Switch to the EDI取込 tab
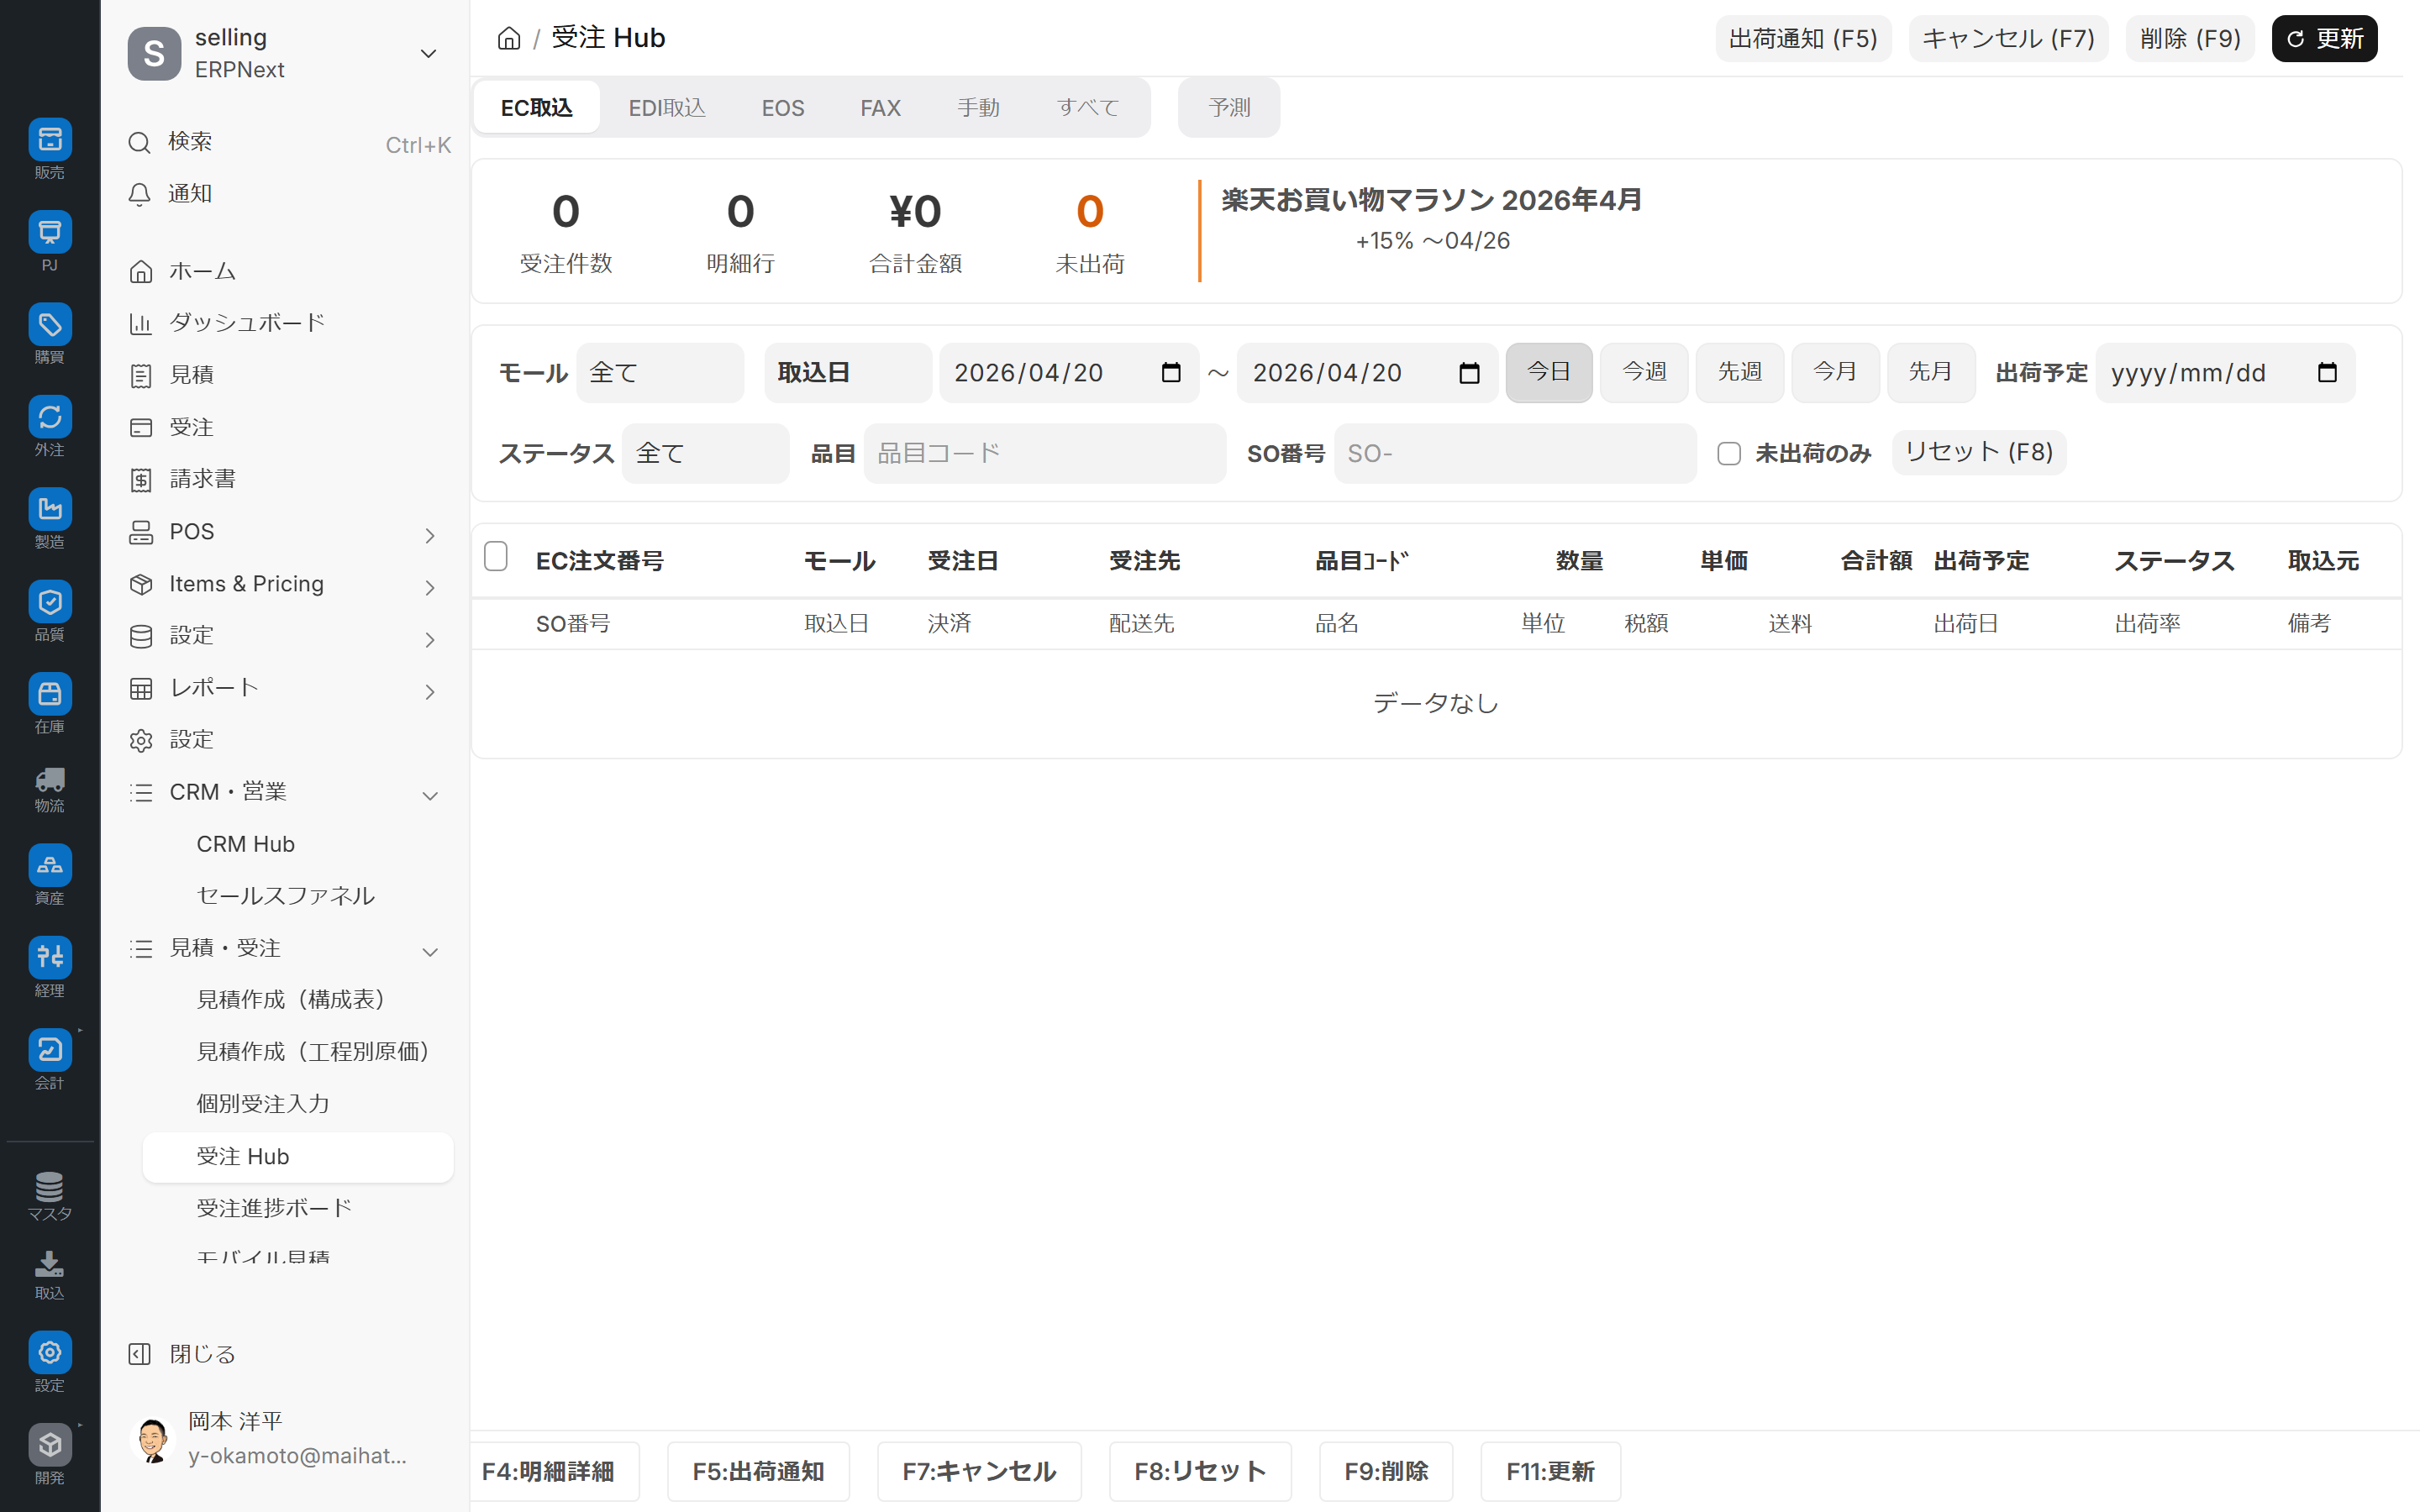Image resolution: width=2420 pixels, height=1512 pixels. click(x=666, y=107)
